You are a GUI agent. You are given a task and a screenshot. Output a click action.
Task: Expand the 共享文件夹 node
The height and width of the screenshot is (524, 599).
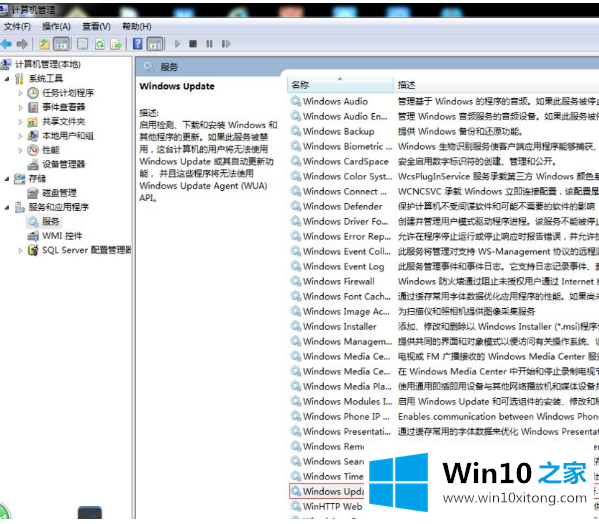point(21,122)
